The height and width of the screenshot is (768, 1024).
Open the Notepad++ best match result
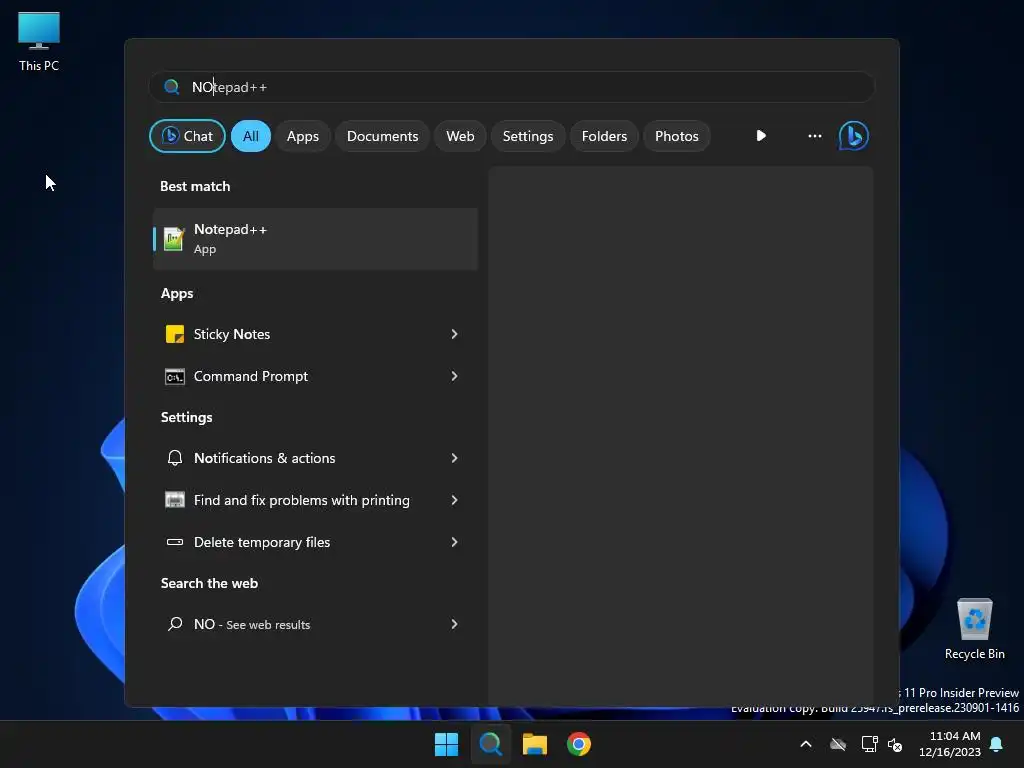(315, 239)
